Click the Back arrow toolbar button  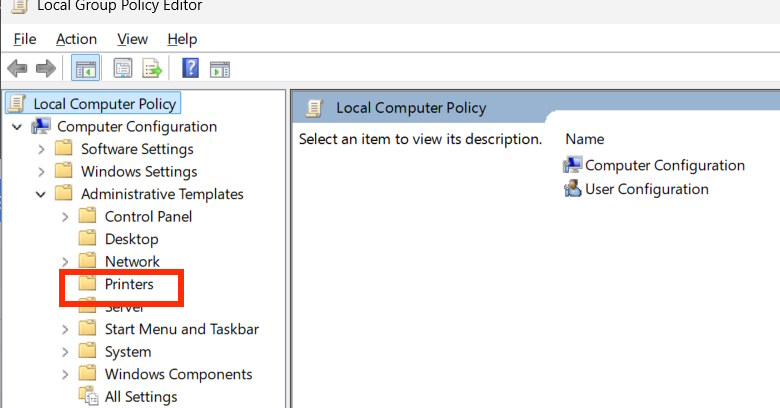[17, 68]
